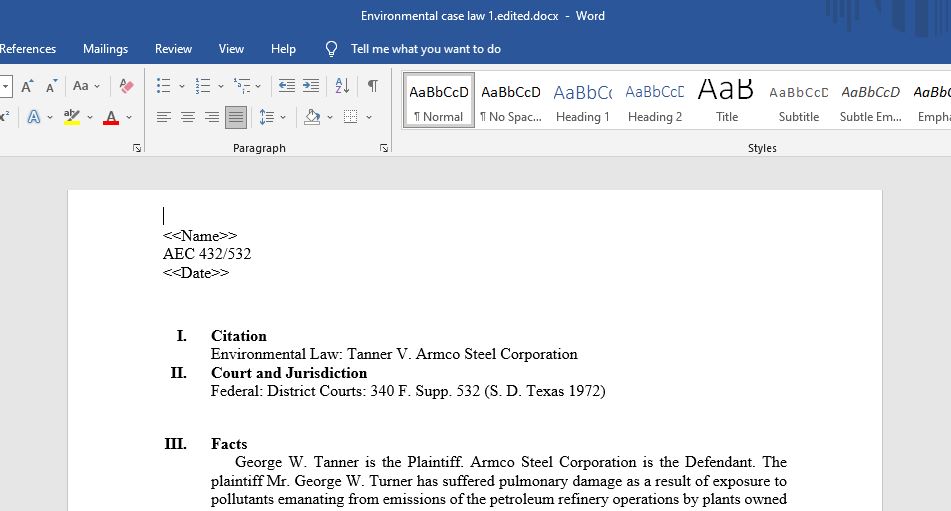Click the AEC 432/532 line

click(x=207, y=254)
